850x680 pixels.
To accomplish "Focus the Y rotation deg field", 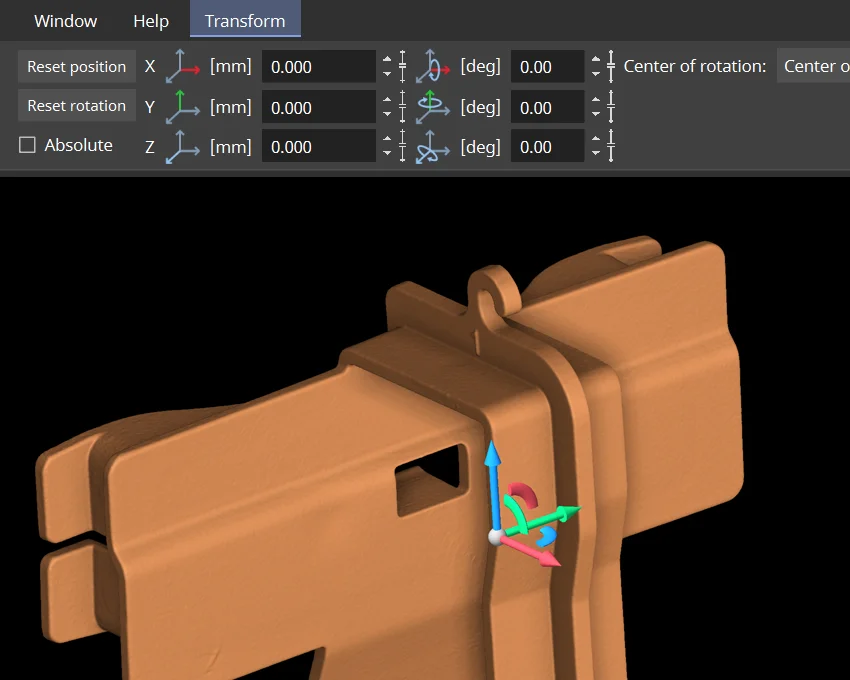I will [548, 107].
